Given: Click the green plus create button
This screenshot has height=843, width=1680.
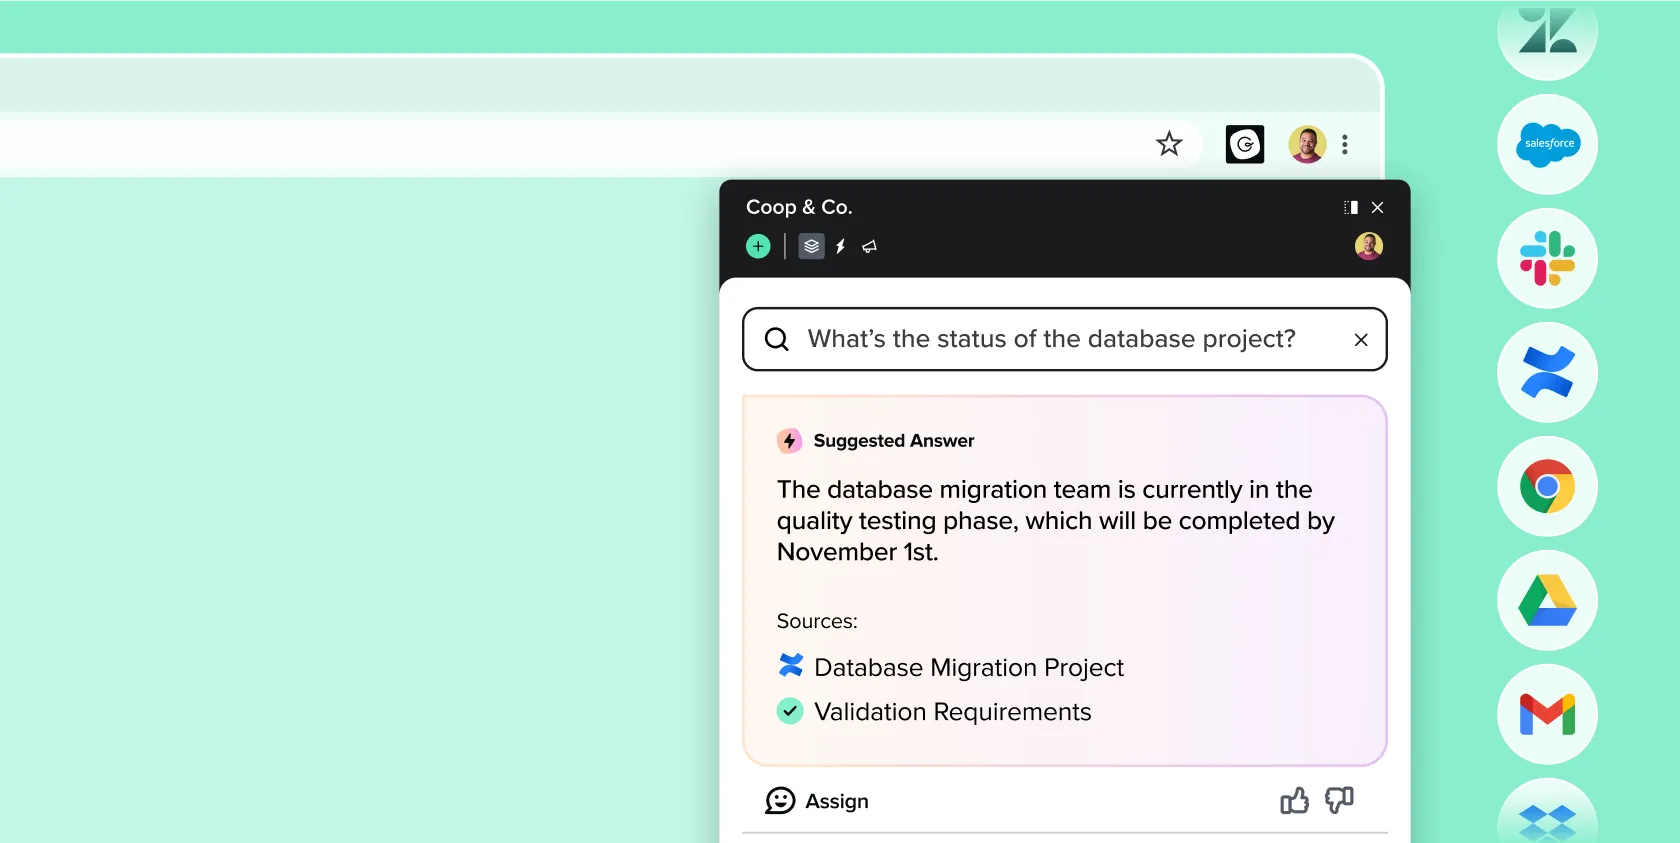Looking at the screenshot, I should [758, 246].
